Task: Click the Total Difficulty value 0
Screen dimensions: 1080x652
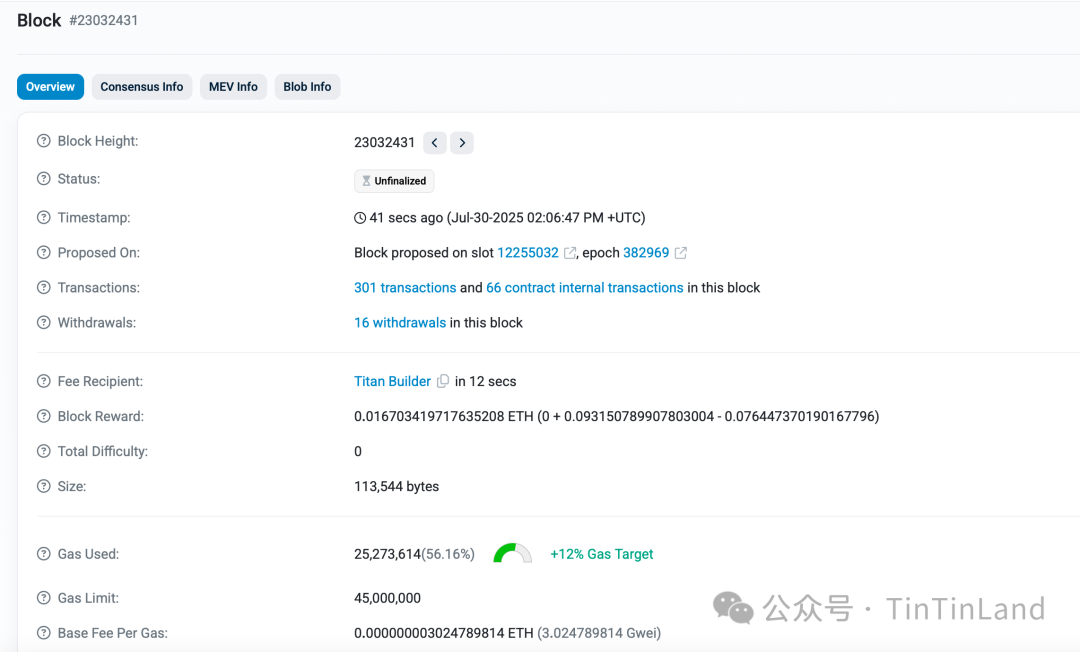Action: (357, 452)
